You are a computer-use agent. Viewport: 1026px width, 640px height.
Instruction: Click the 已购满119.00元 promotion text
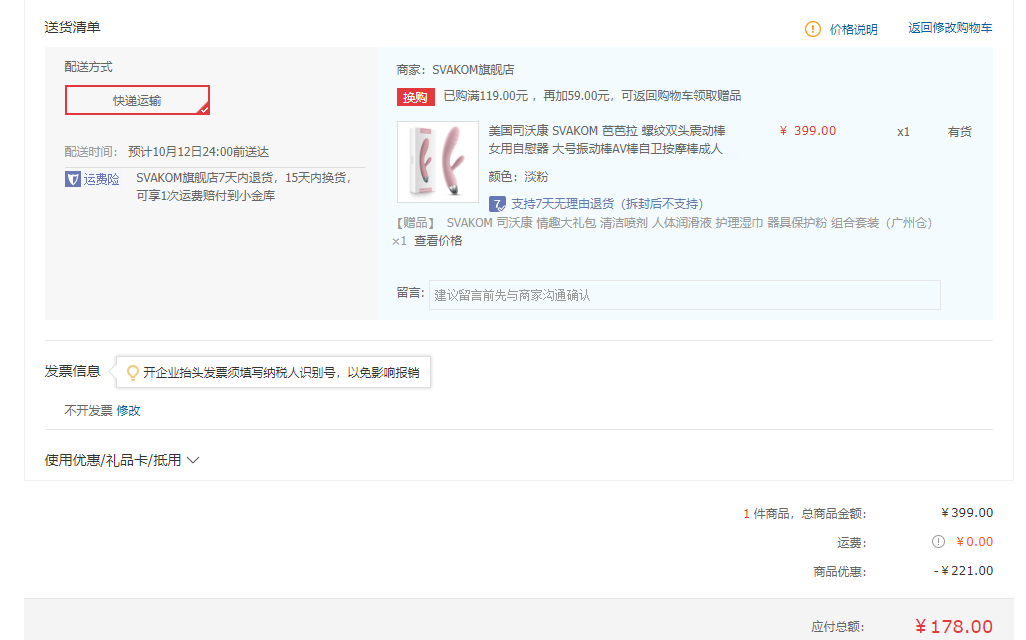click(592, 96)
